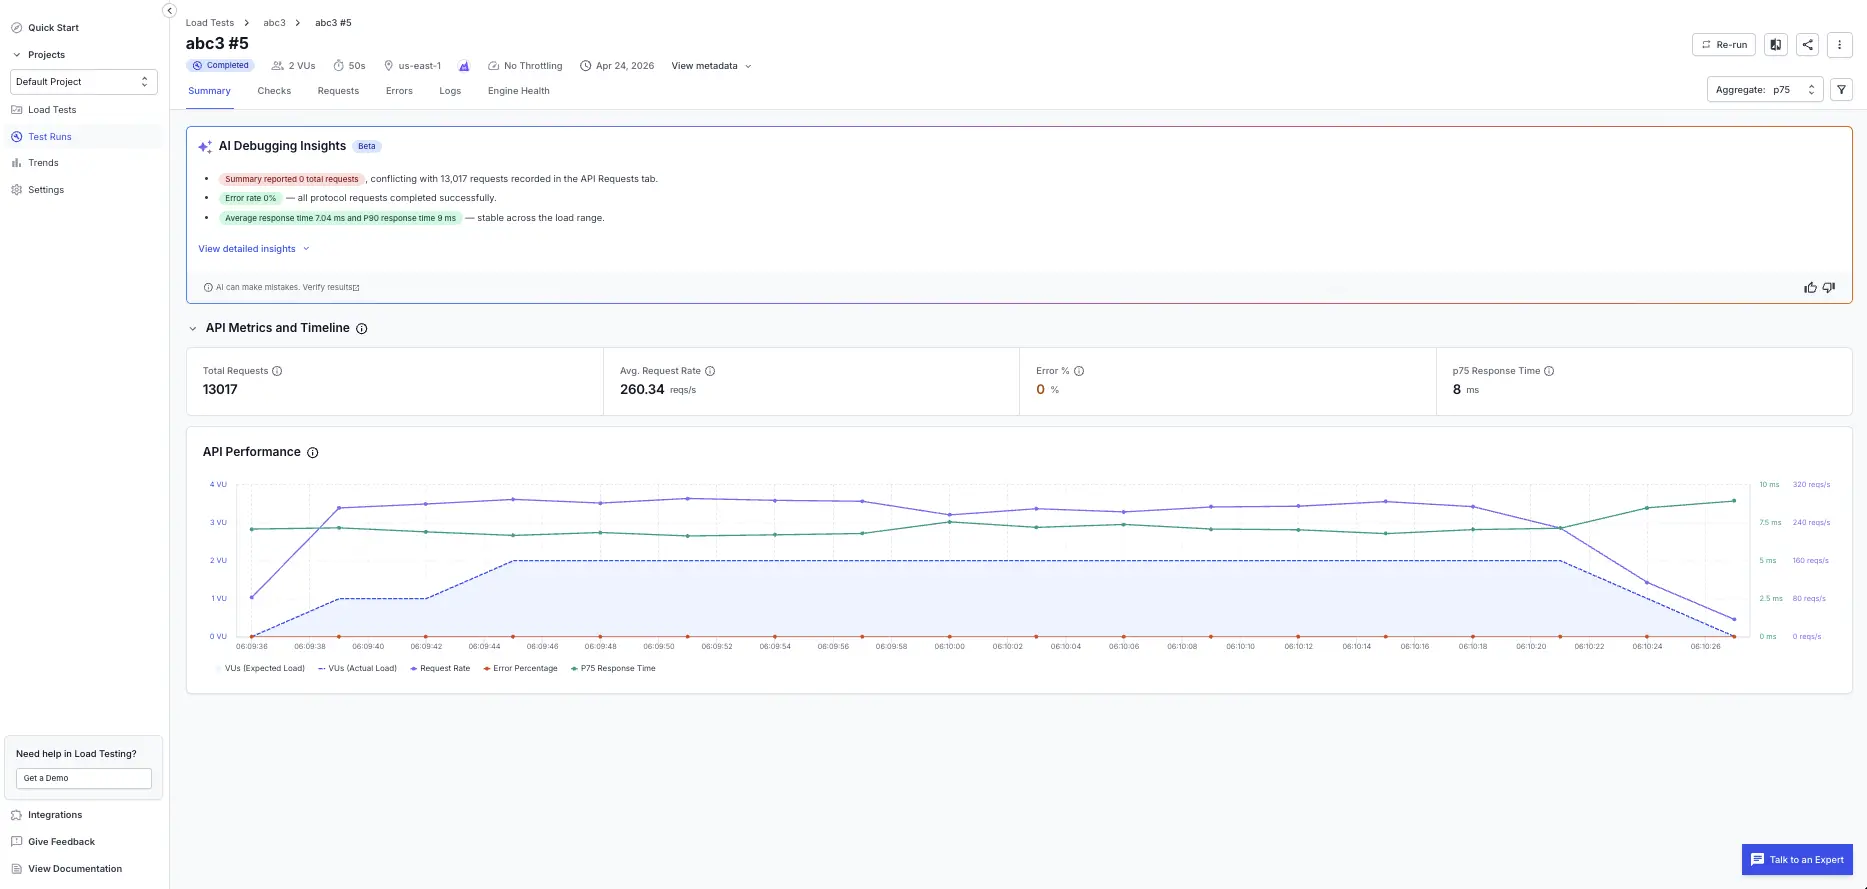Open Give Feedback link
The height and width of the screenshot is (889, 1867).
pyautogui.click(x=54, y=842)
